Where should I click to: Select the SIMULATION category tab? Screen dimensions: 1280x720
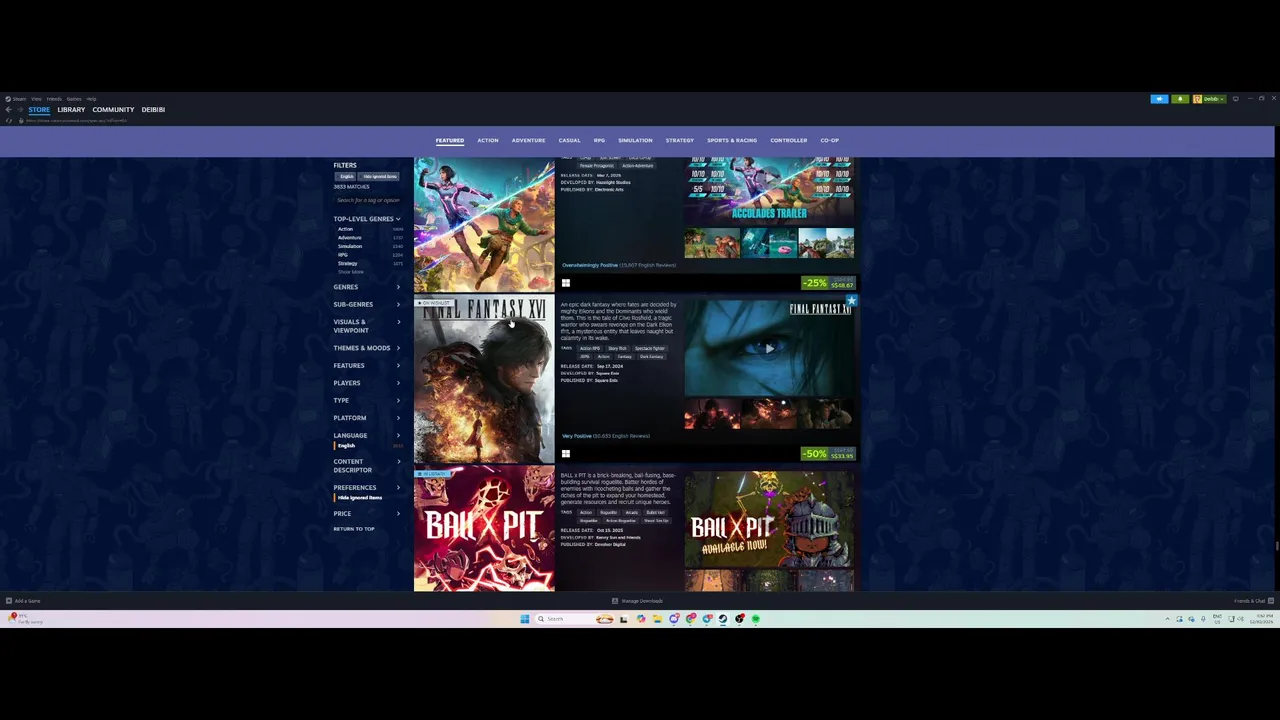635,140
